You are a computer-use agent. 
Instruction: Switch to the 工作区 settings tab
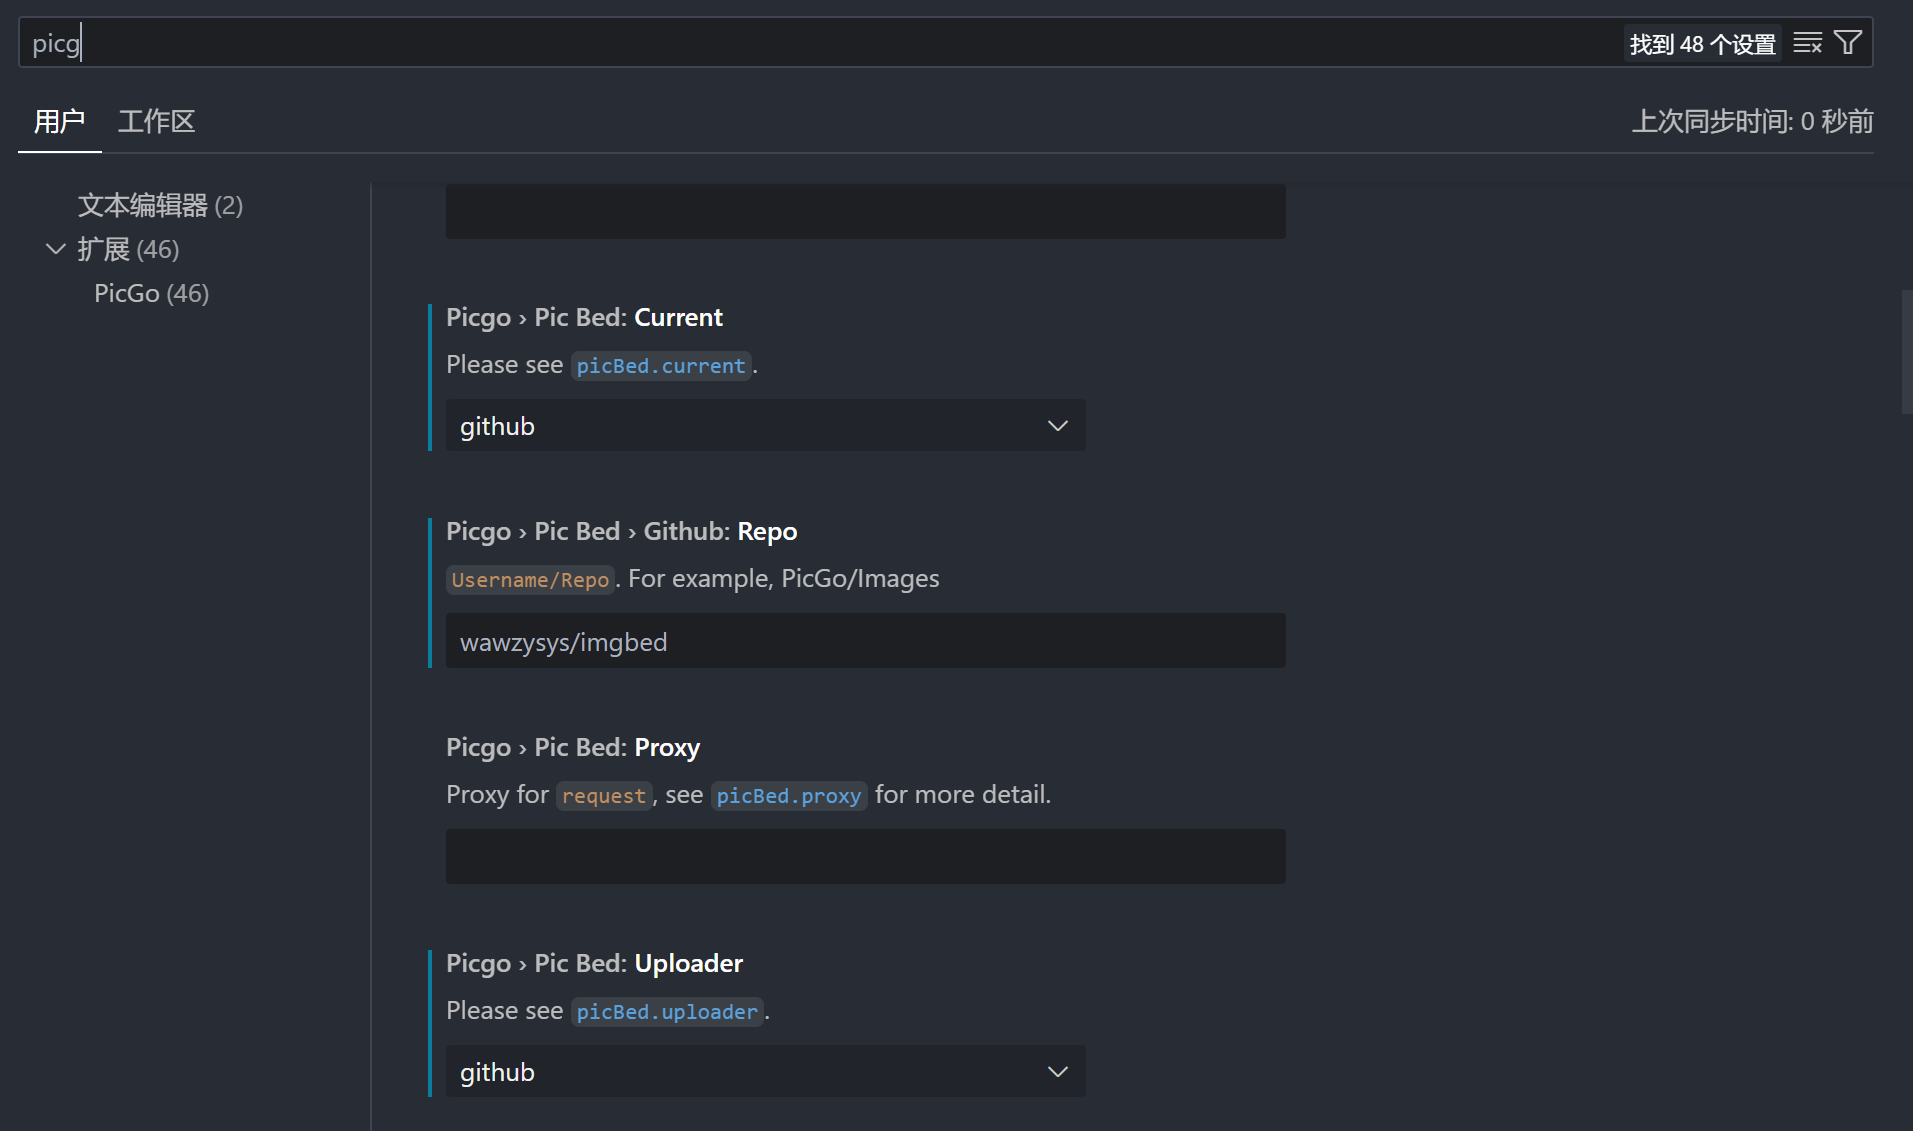(156, 122)
